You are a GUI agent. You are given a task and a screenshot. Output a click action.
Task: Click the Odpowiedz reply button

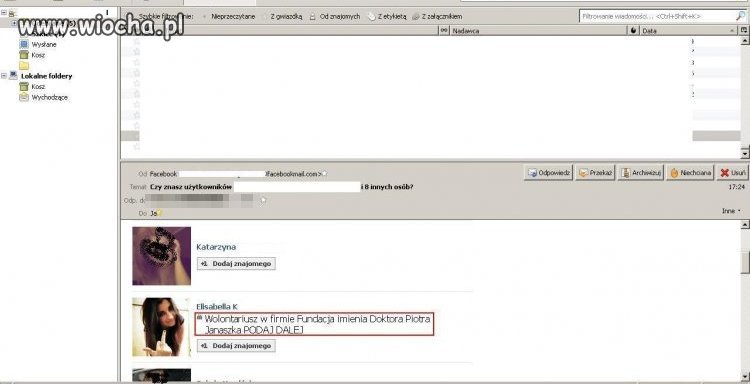coord(549,173)
